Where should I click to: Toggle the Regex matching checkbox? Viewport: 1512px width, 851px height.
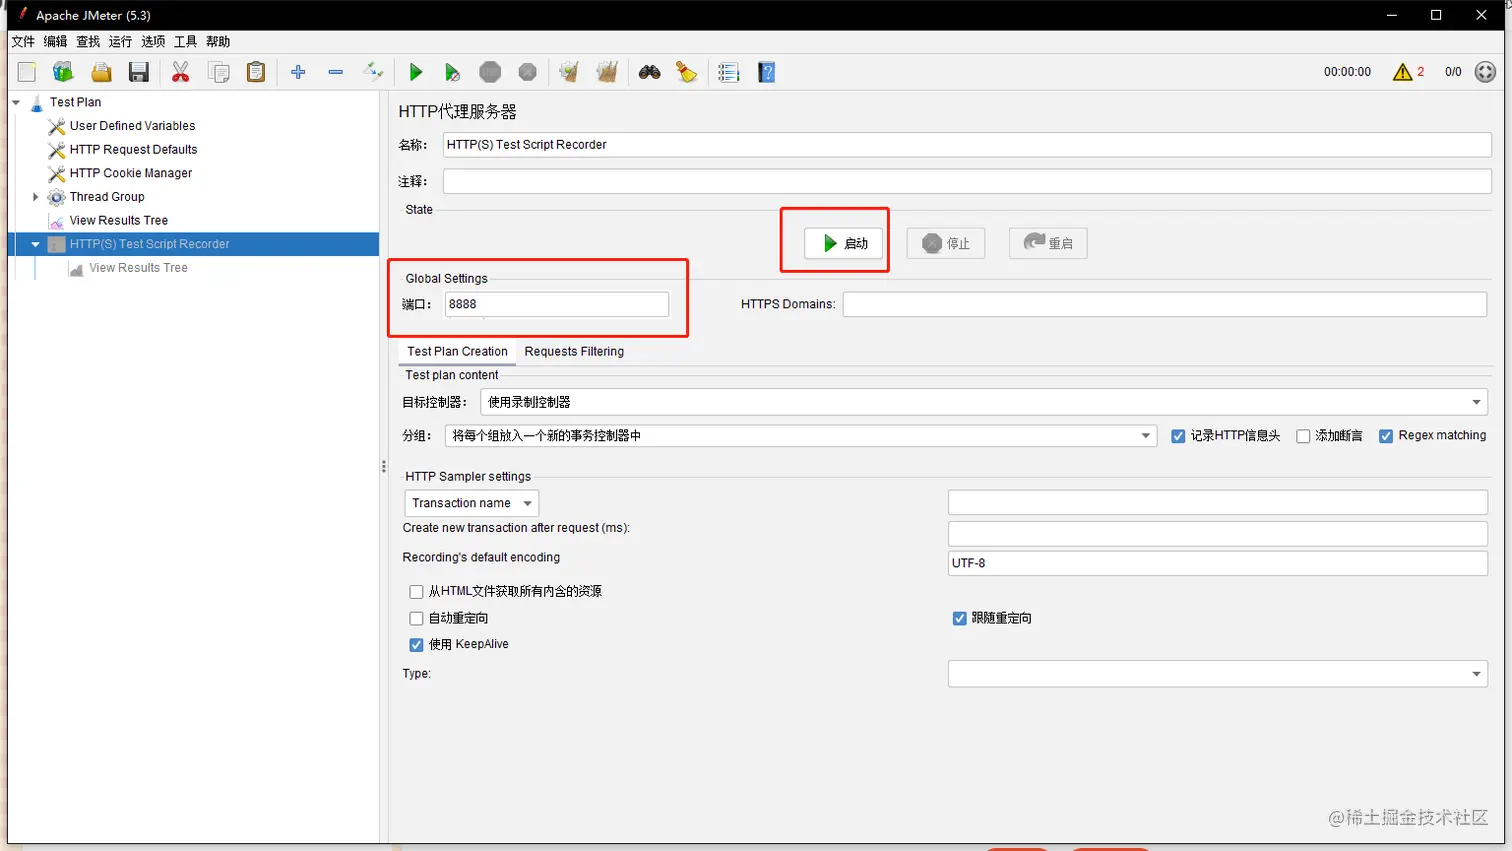[1386, 436]
